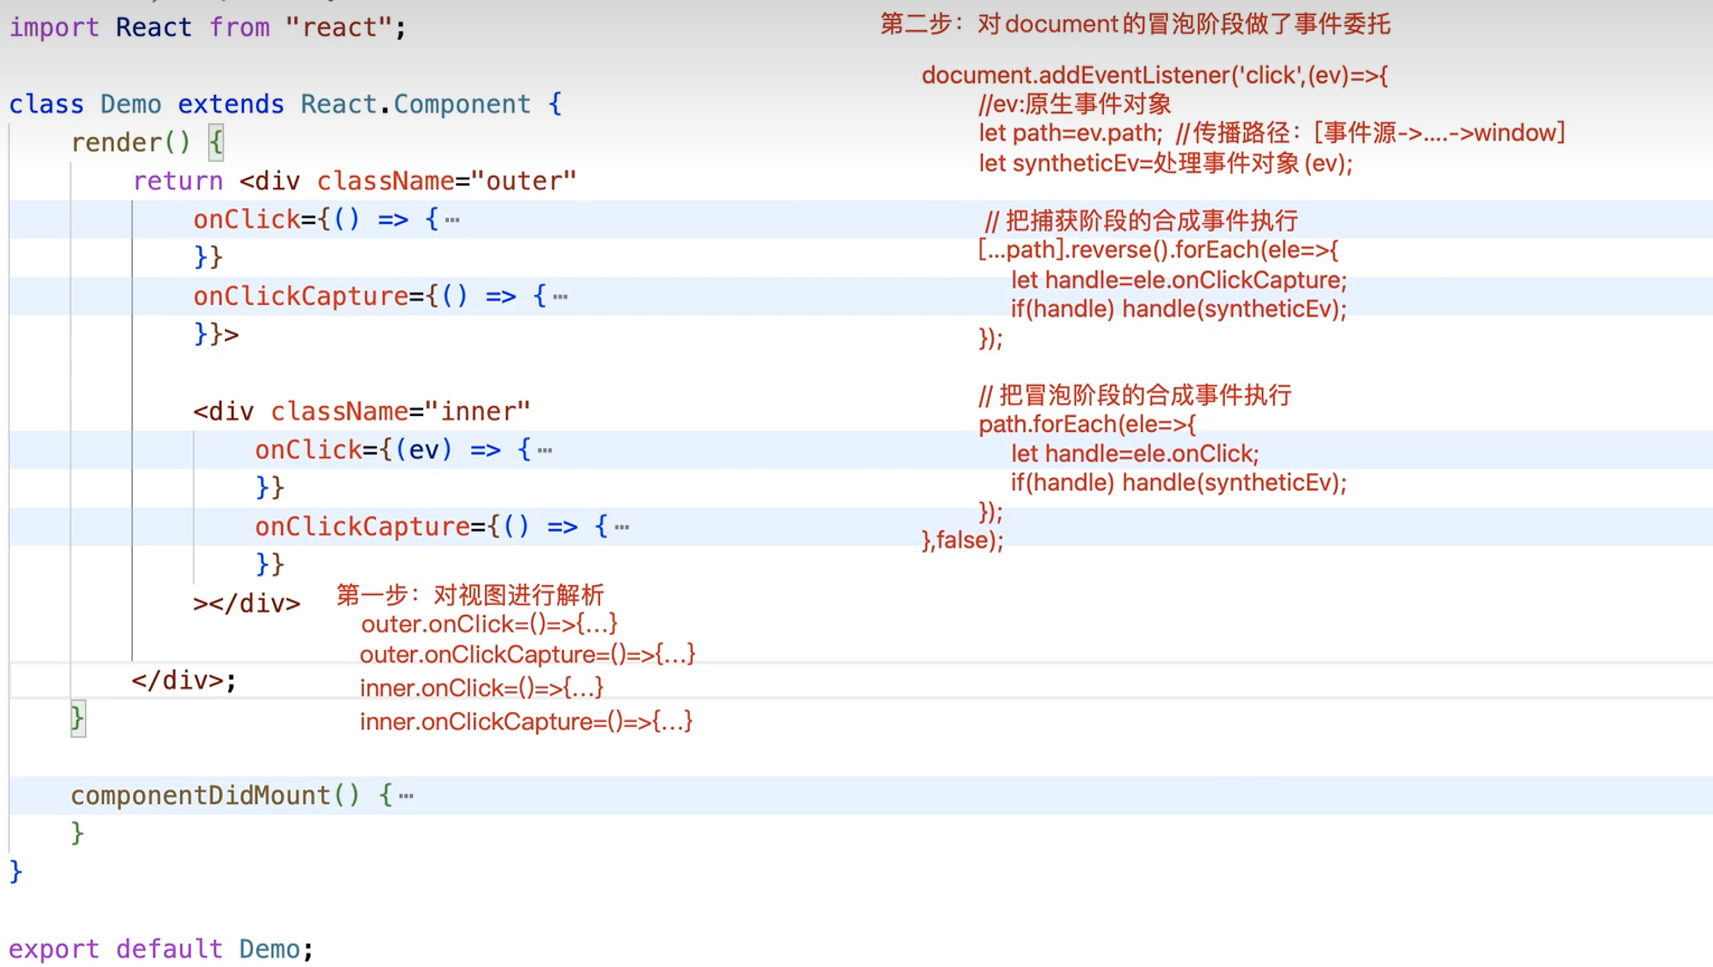Click the render() method name
This screenshot has width=1713, height=967.
pyautogui.click(x=130, y=142)
